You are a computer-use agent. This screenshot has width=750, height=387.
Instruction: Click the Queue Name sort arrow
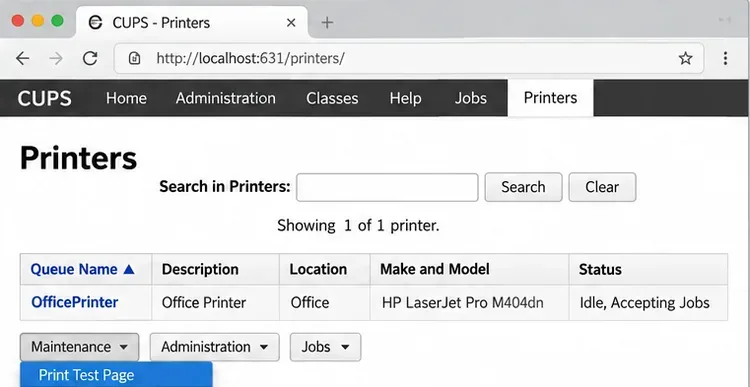tap(129, 269)
